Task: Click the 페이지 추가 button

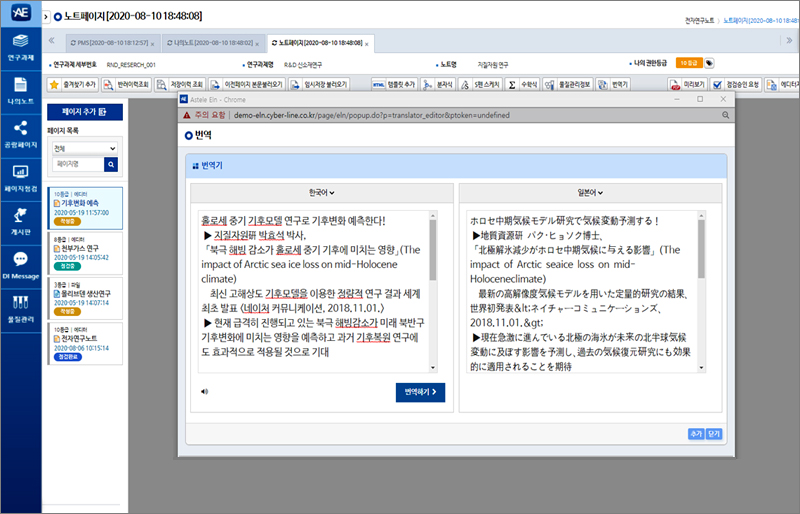Action: coord(84,112)
